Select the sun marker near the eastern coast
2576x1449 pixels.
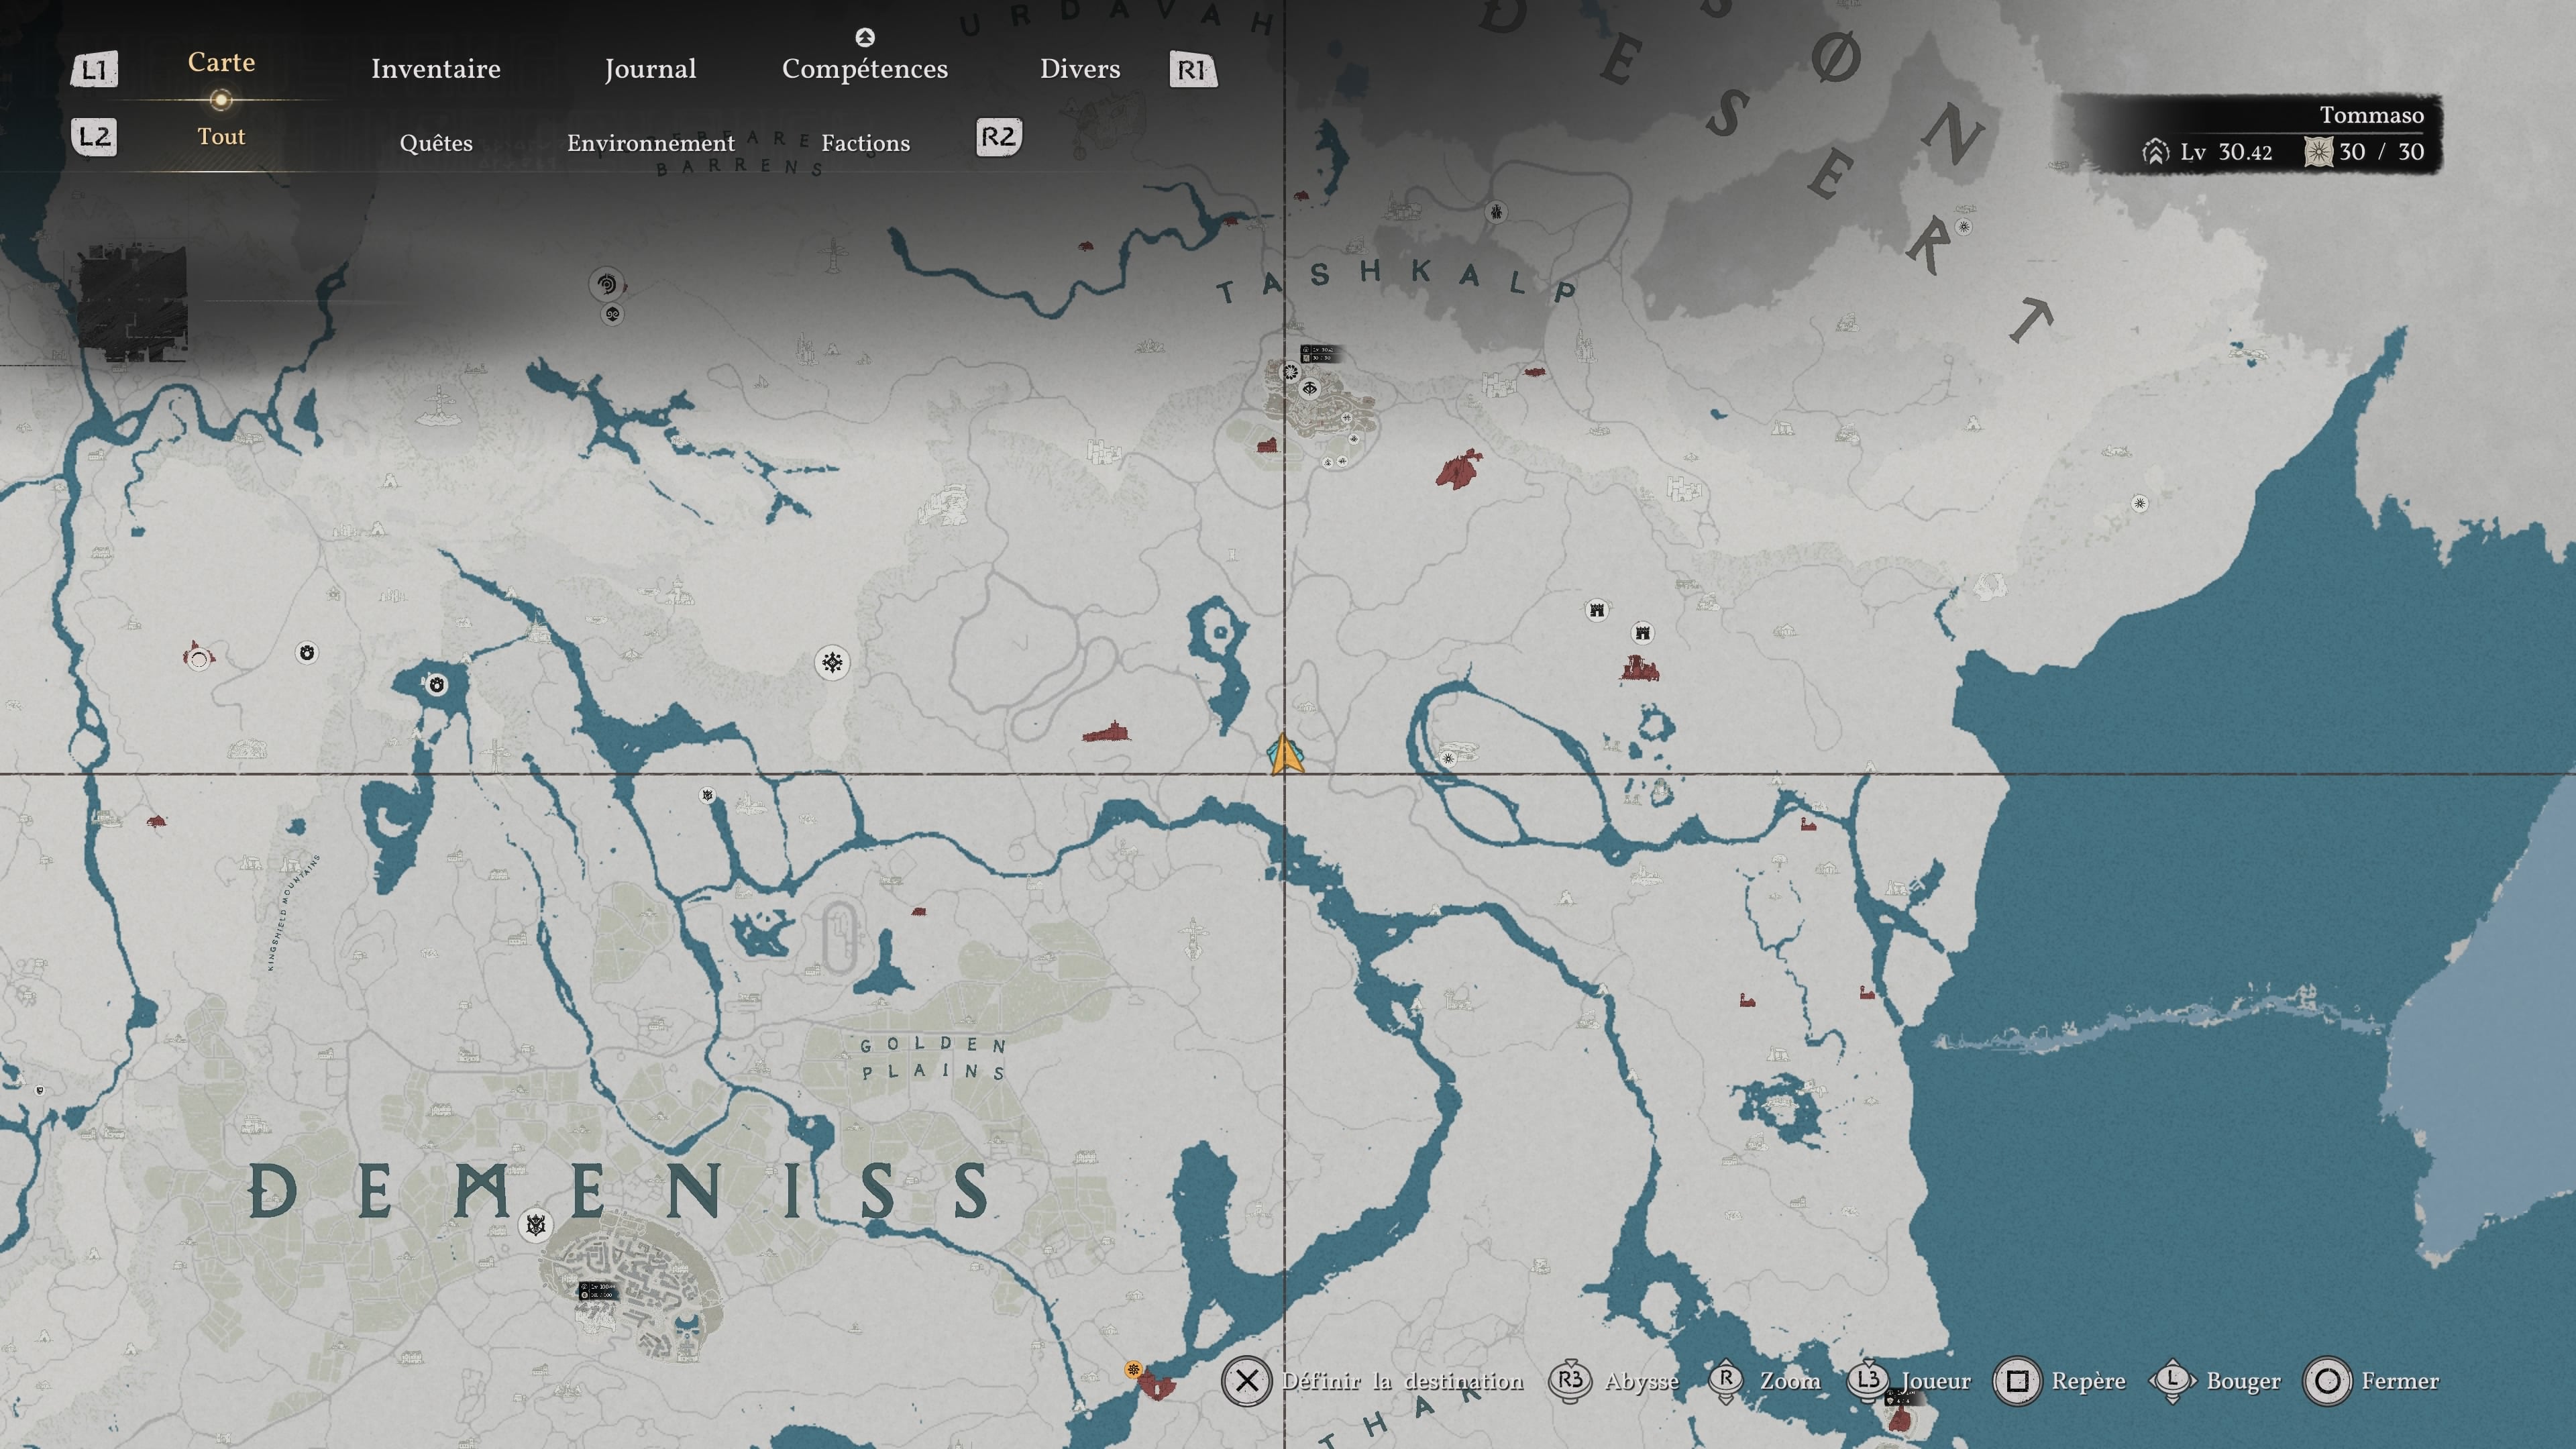[x=2140, y=503]
